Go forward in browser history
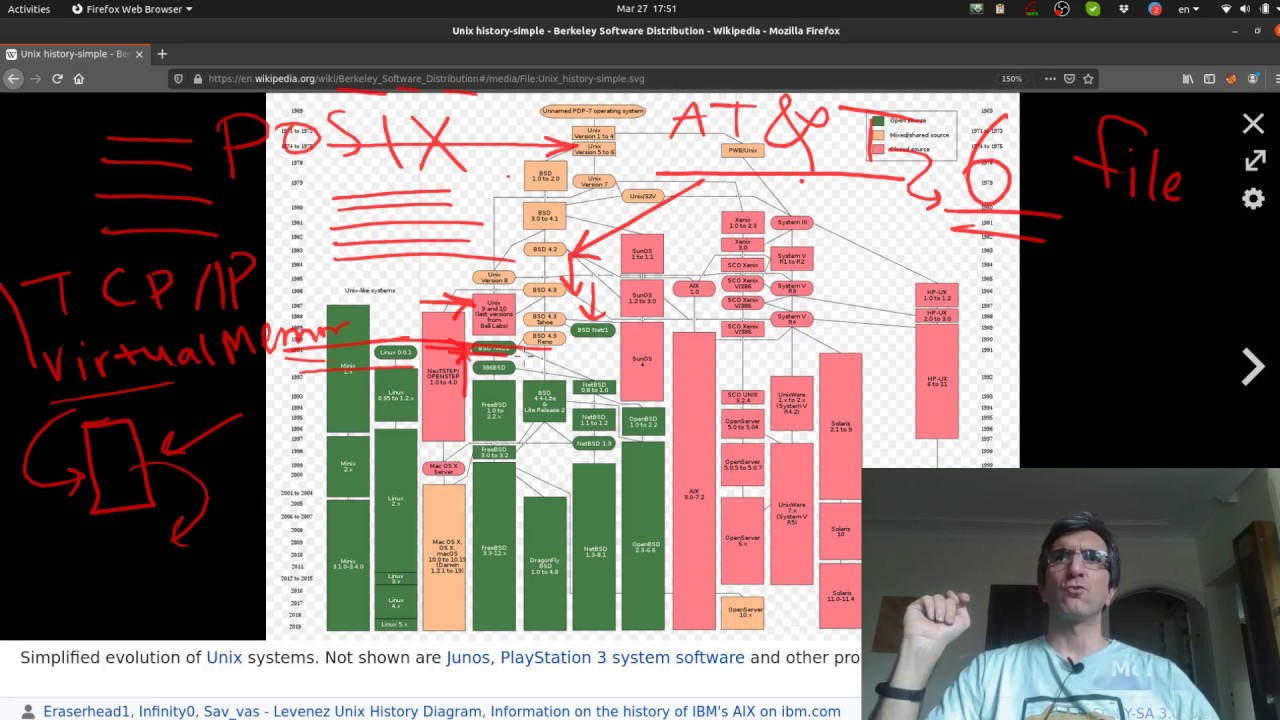 tap(35, 79)
